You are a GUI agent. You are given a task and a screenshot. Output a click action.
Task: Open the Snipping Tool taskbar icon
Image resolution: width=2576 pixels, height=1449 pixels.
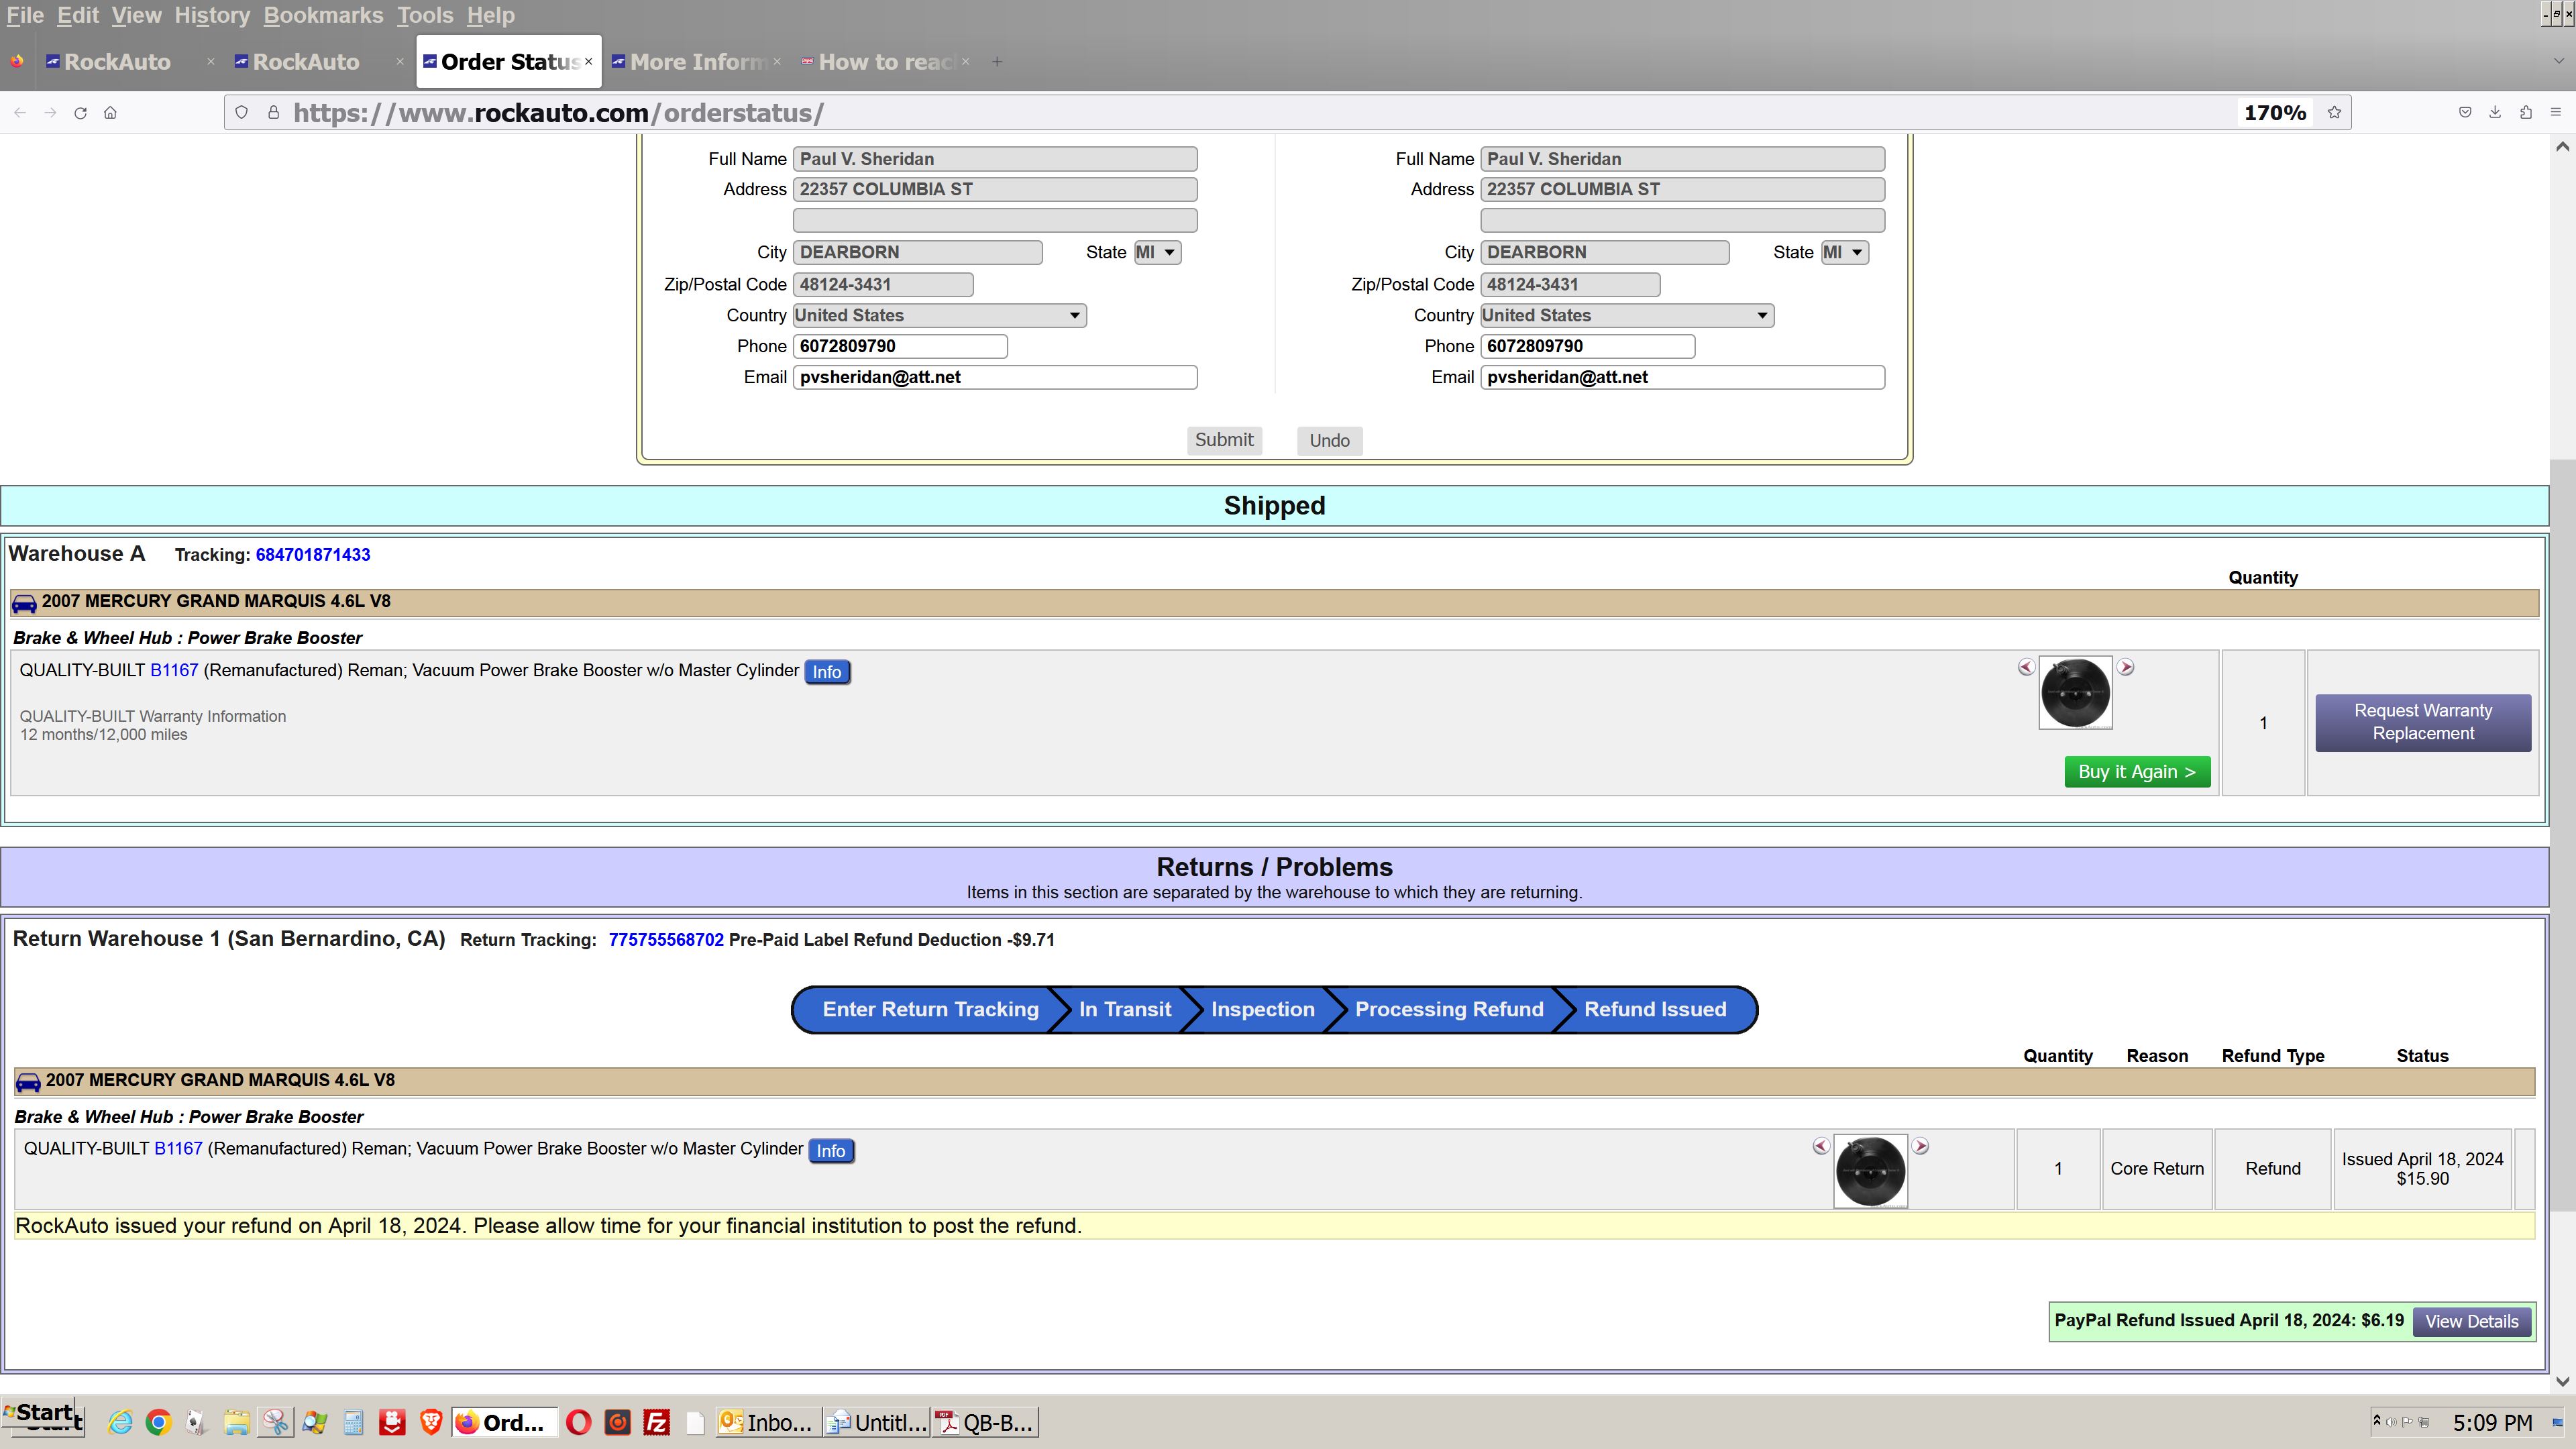pos(275,1422)
